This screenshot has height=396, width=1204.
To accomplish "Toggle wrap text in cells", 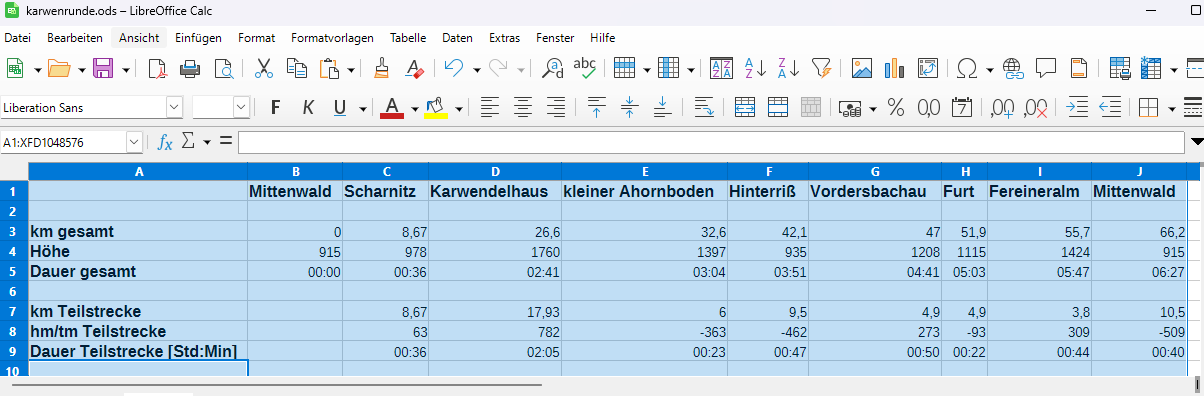I will pos(704,107).
